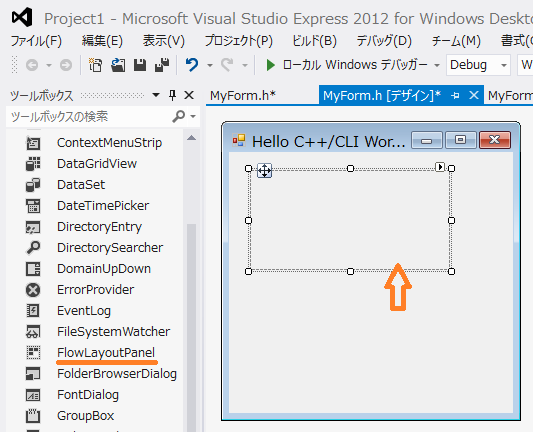Open the panel's smart tag arrow
Screen dimensions: 533x432
coord(440,167)
